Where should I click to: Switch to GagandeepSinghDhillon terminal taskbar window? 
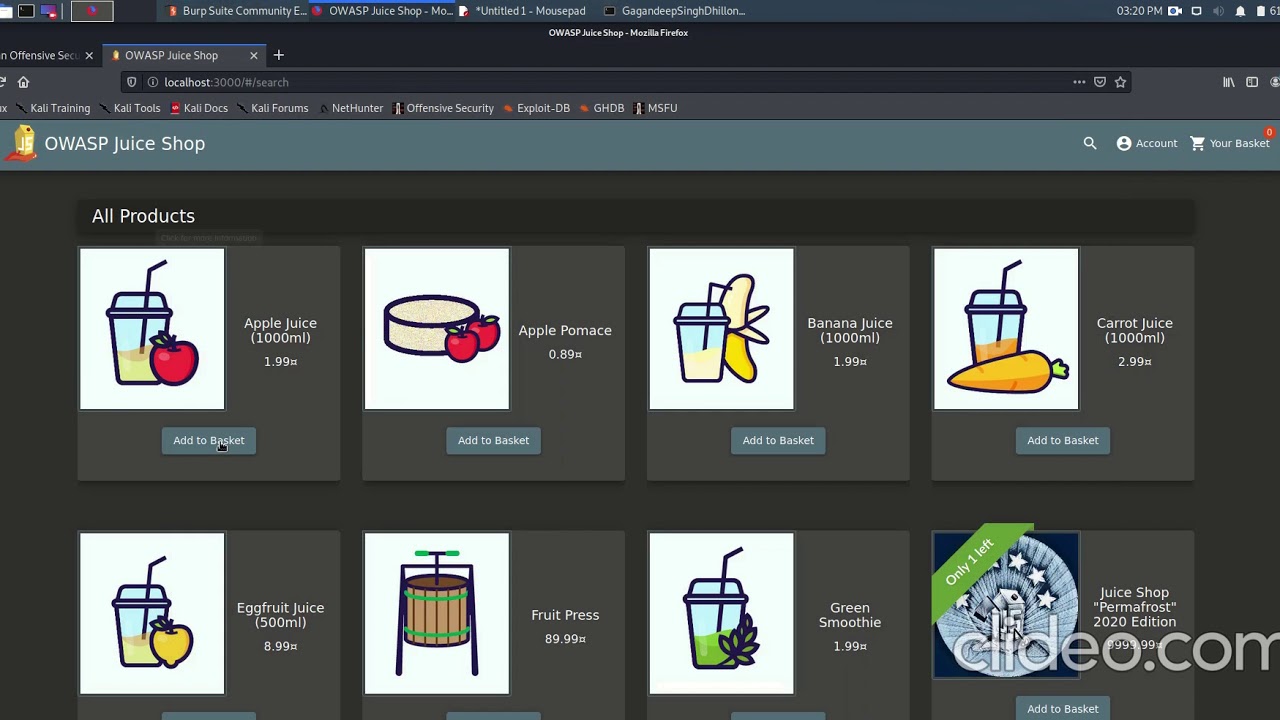(x=675, y=11)
